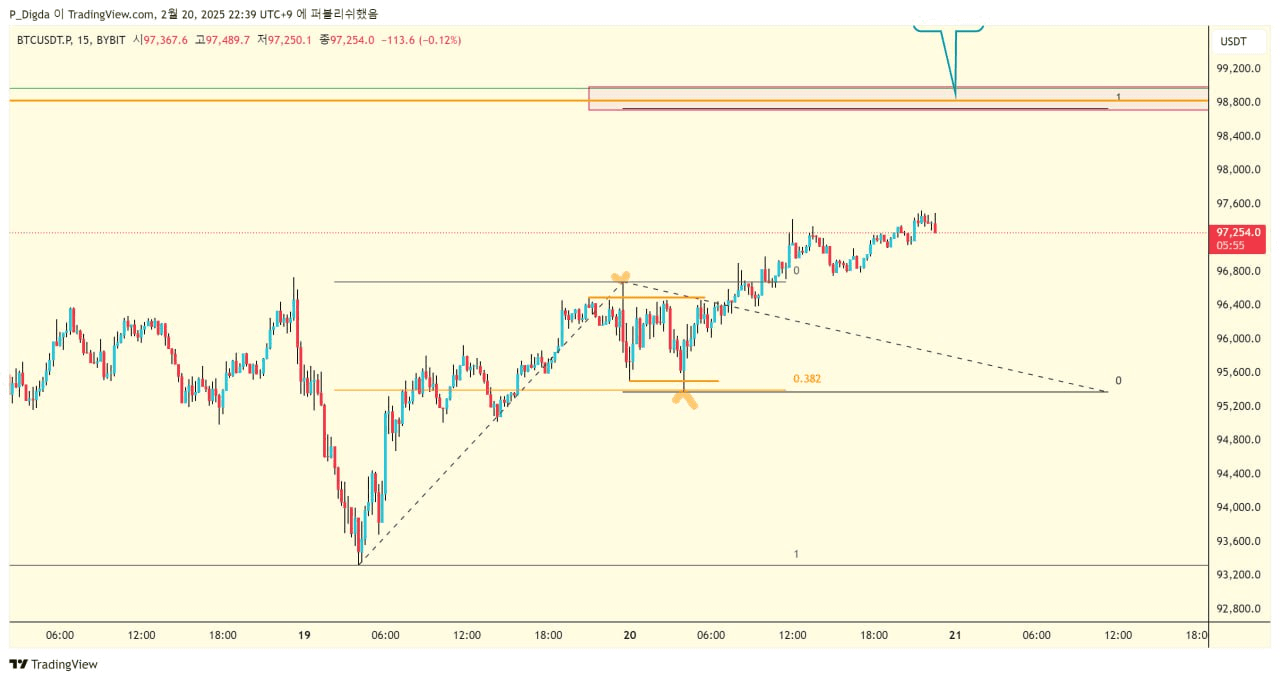Click the red 97,254.0 current price tag
This screenshot has height=681, width=1280.
pos(1238,238)
